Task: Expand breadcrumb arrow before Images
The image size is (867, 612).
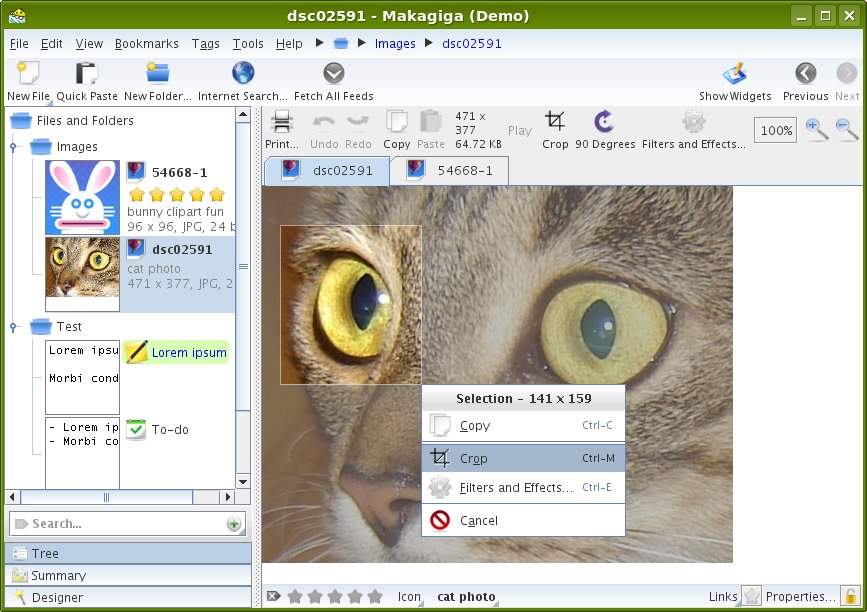Action: pyautogui.click(x=362, y=43)
